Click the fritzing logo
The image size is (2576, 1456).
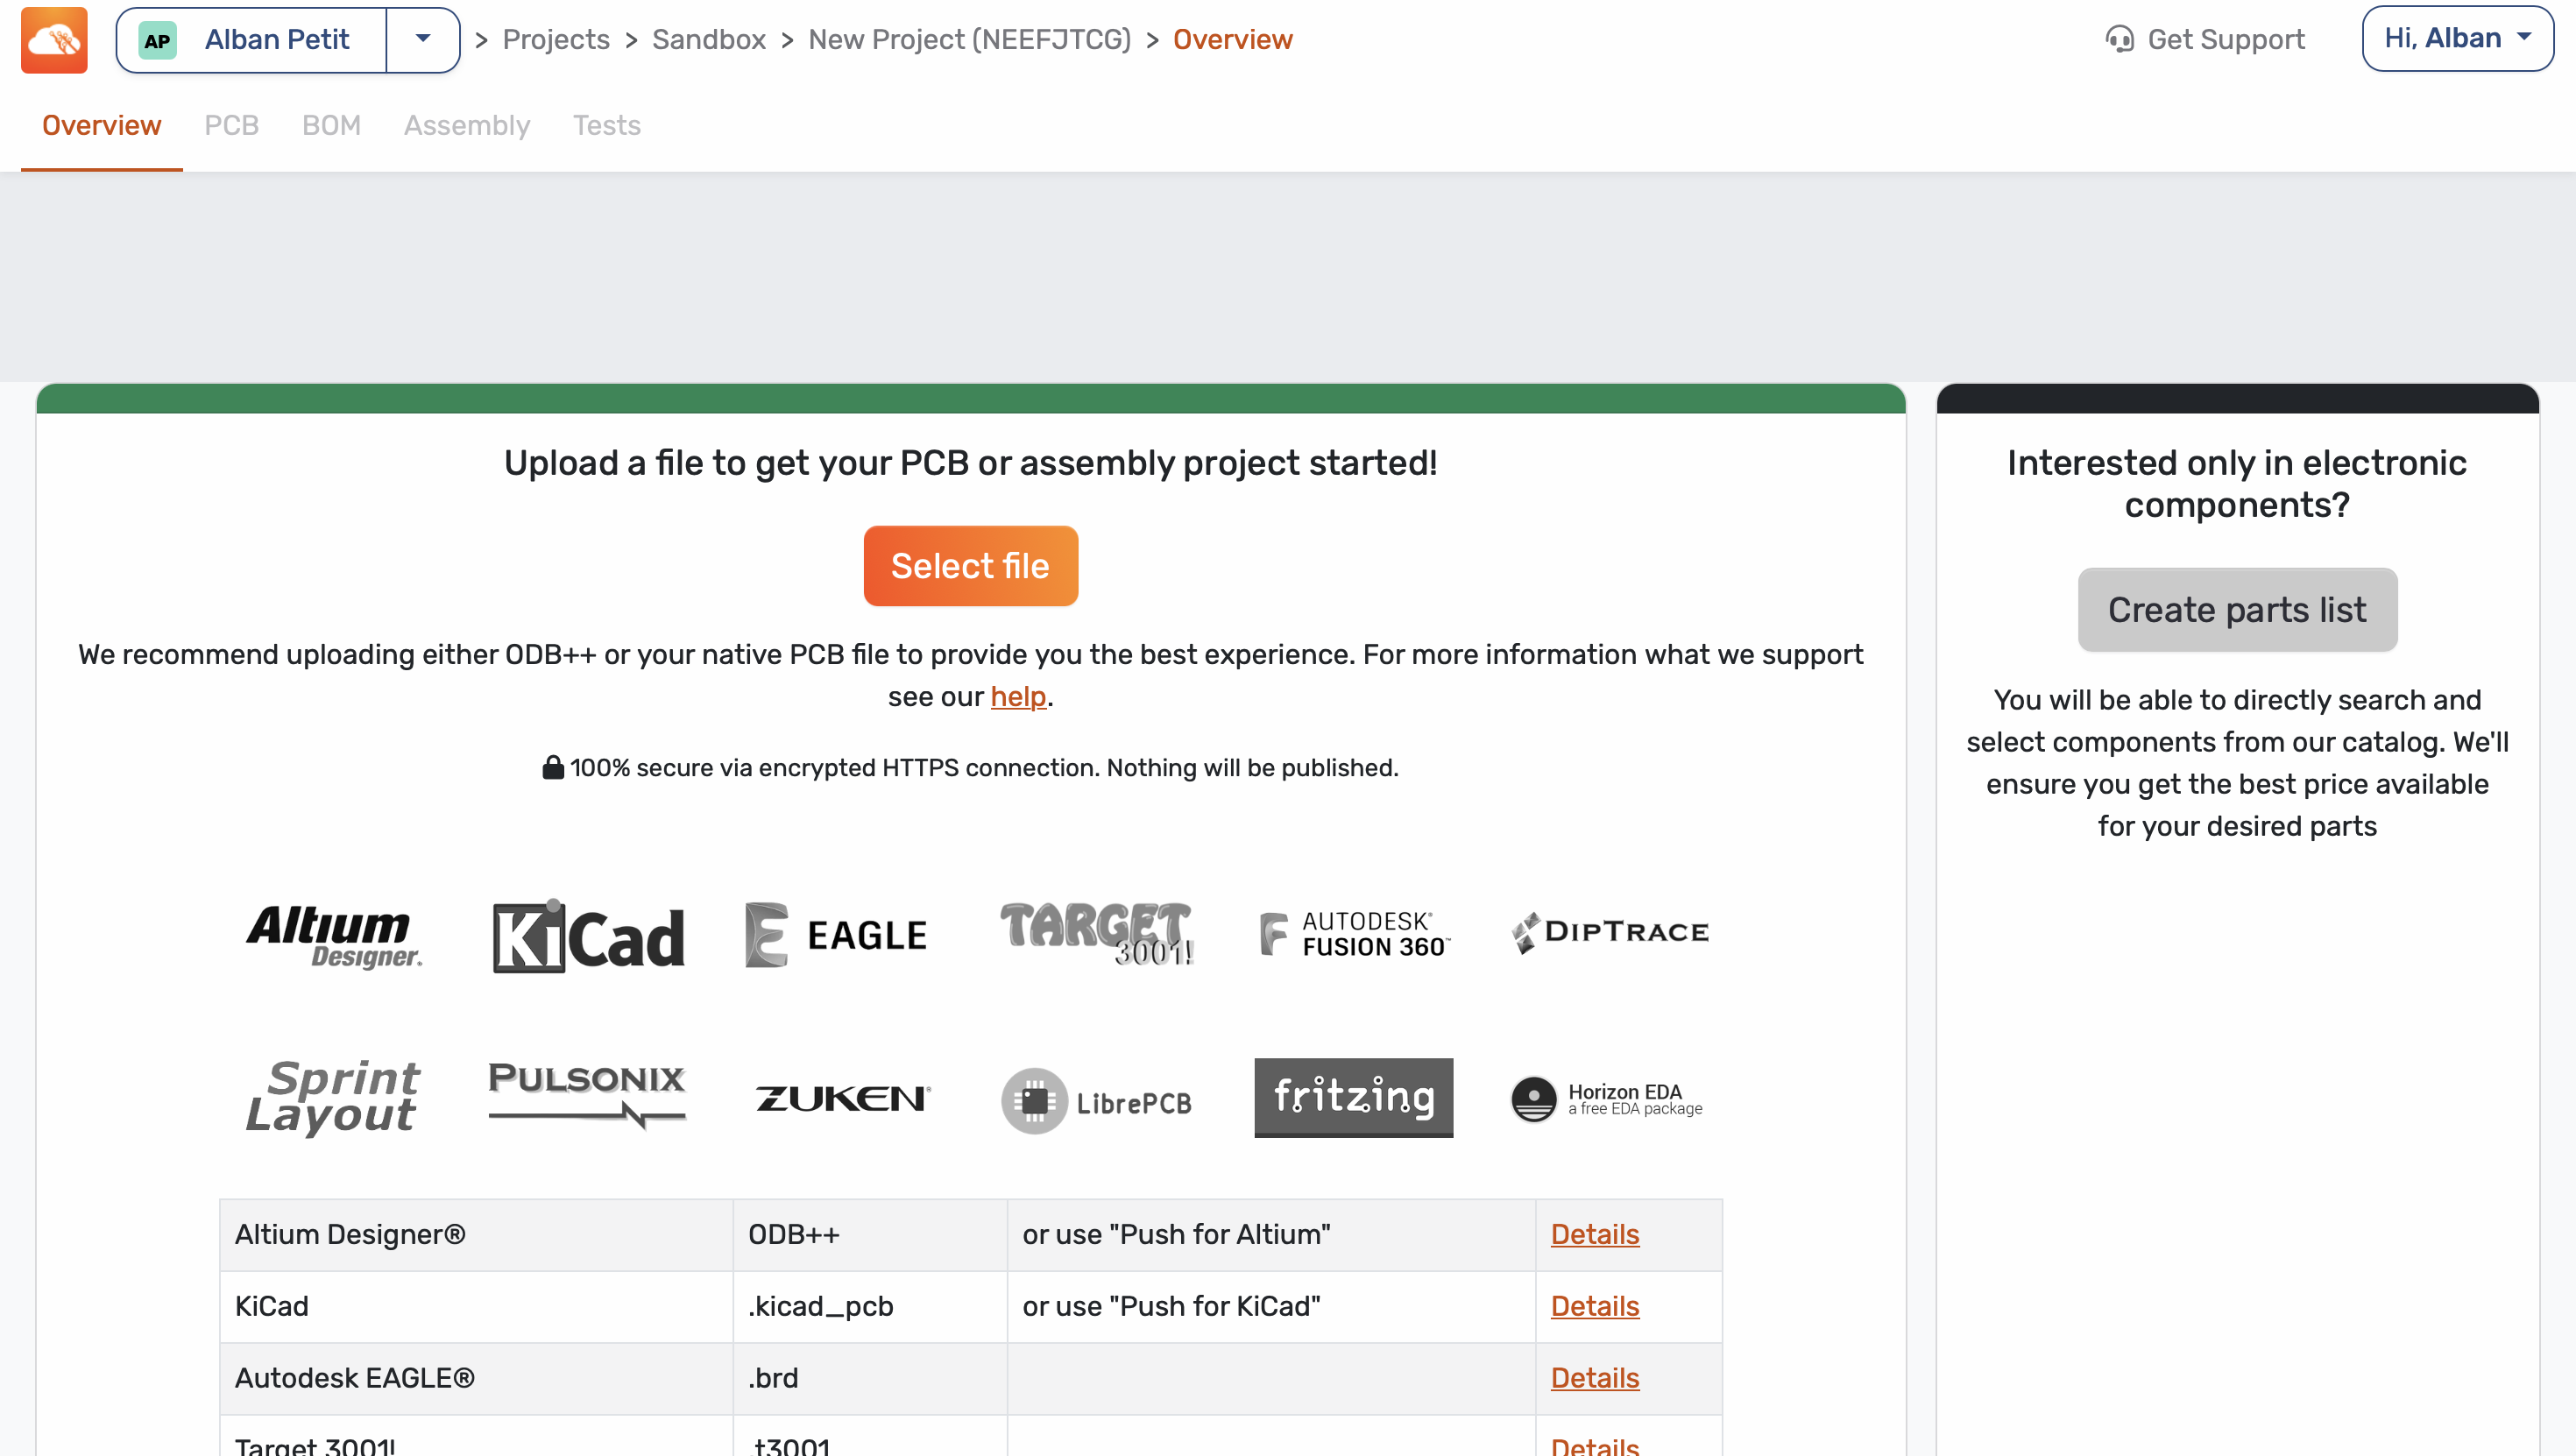tap(1353, 1097)
